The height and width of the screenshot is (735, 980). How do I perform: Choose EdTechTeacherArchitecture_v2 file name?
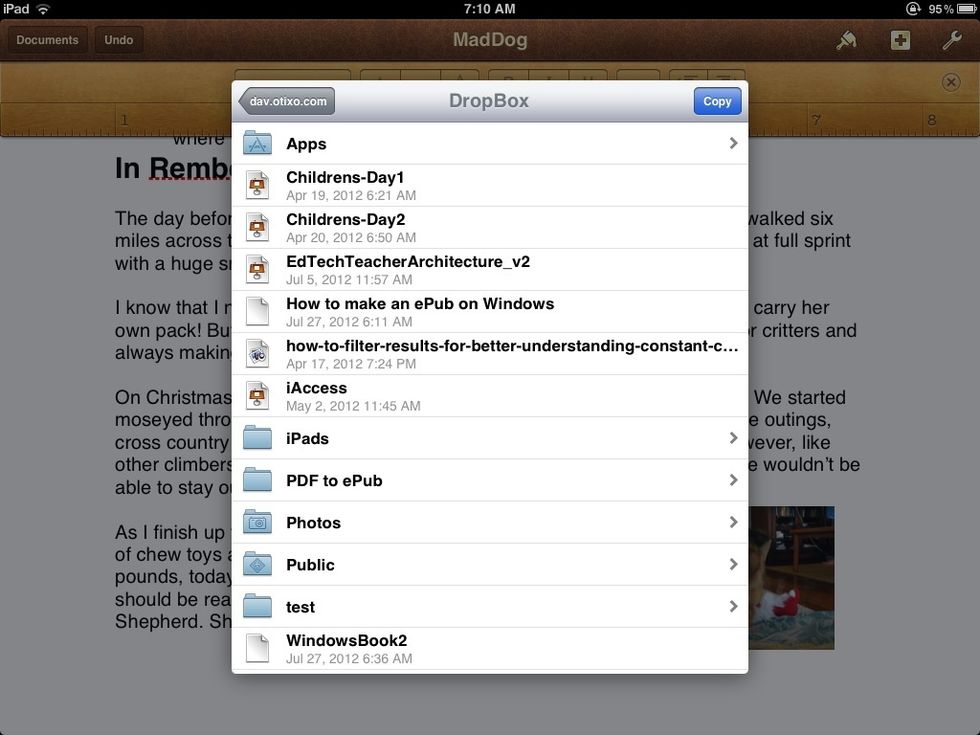point(408,261)
